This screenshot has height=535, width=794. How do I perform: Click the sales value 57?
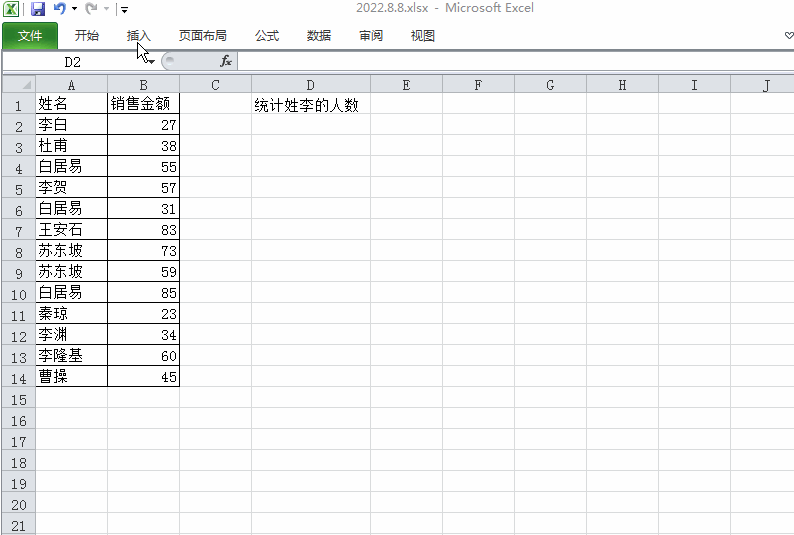point(143,187)
